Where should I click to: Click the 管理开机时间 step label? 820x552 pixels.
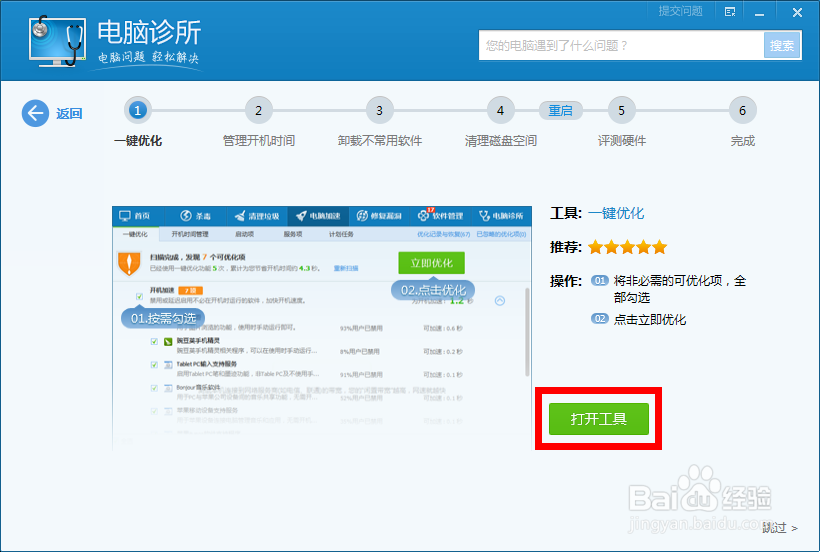(x=259, y=141)
